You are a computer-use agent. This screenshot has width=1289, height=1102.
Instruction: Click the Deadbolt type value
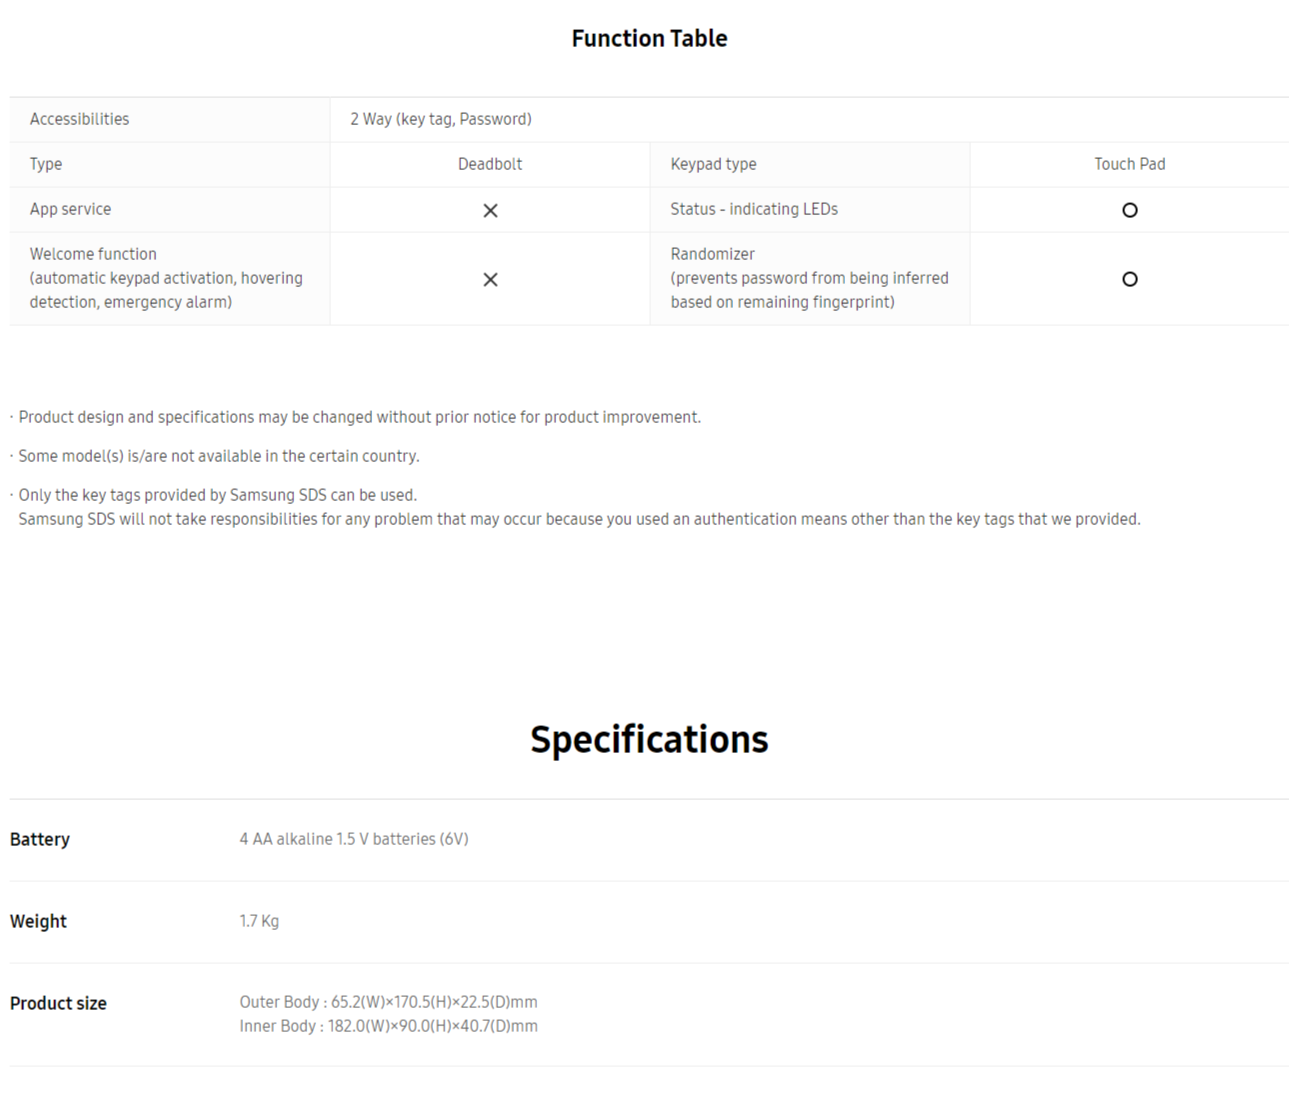coord(490,164)
